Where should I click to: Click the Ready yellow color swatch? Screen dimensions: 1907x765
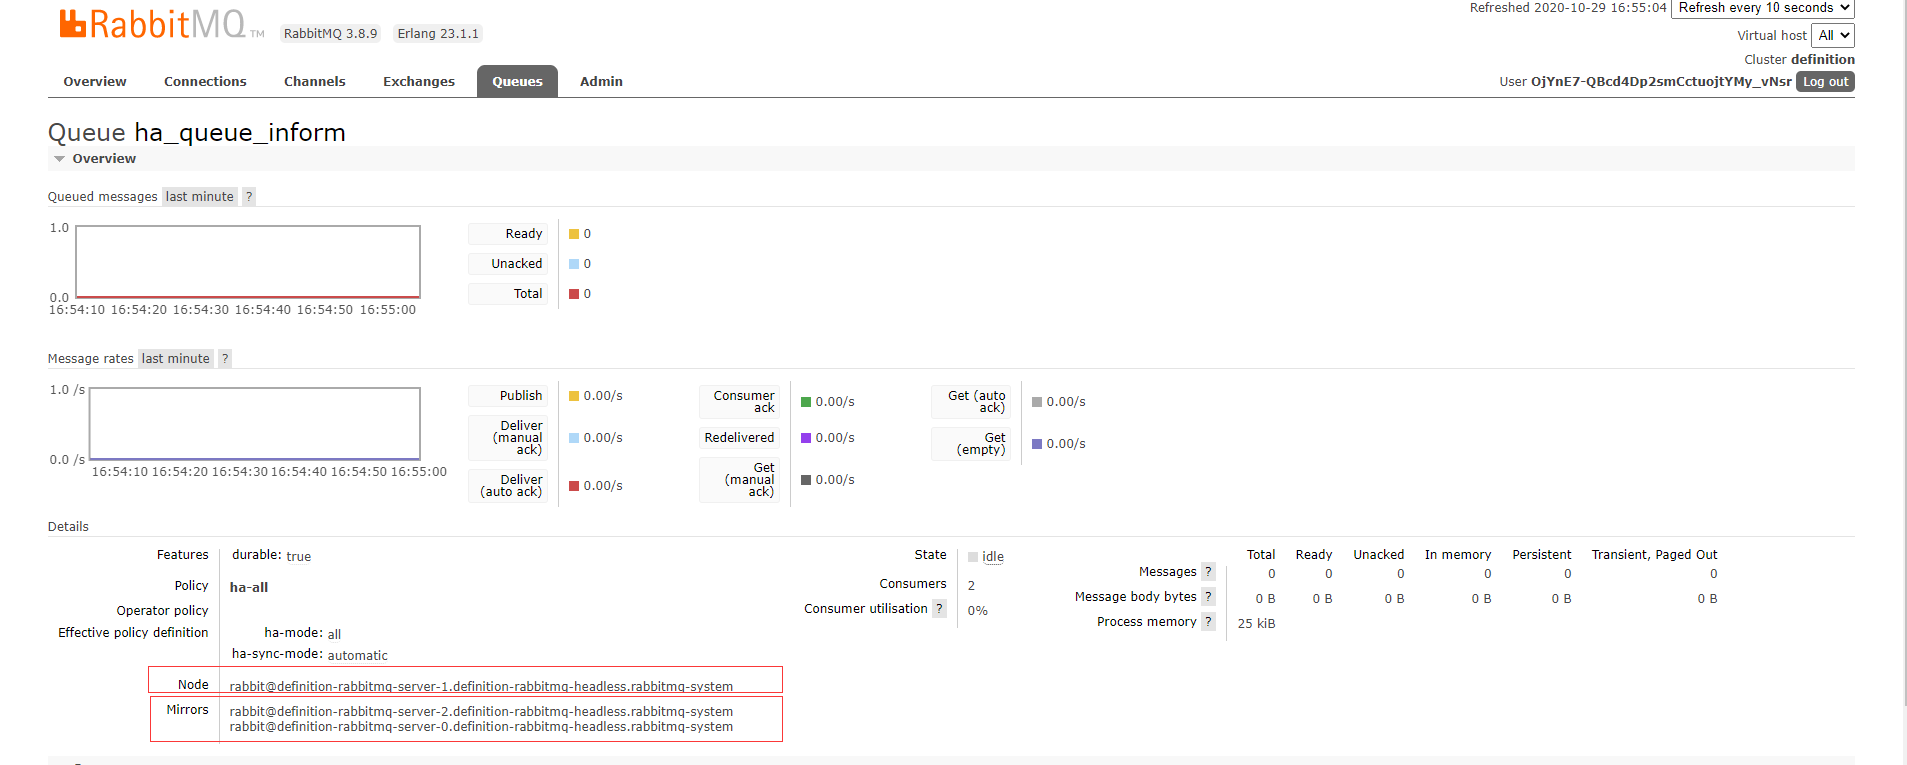coord(574,234)
